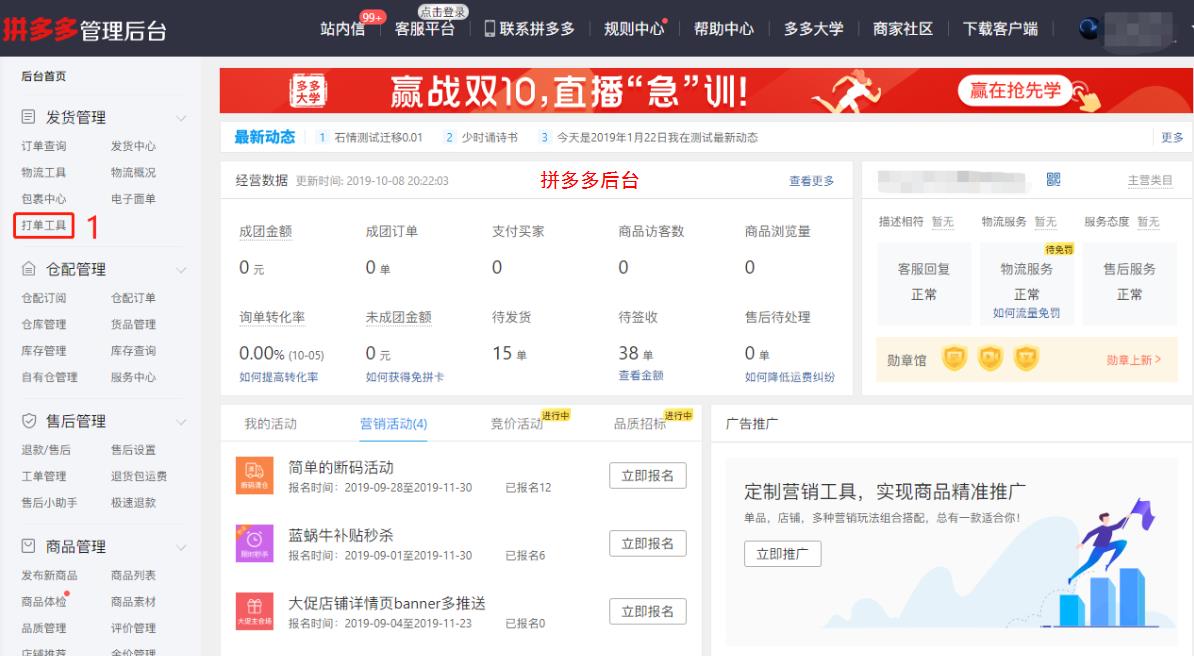
Task: Click 查看金额 under 待签收
Action: coord(640,375)
